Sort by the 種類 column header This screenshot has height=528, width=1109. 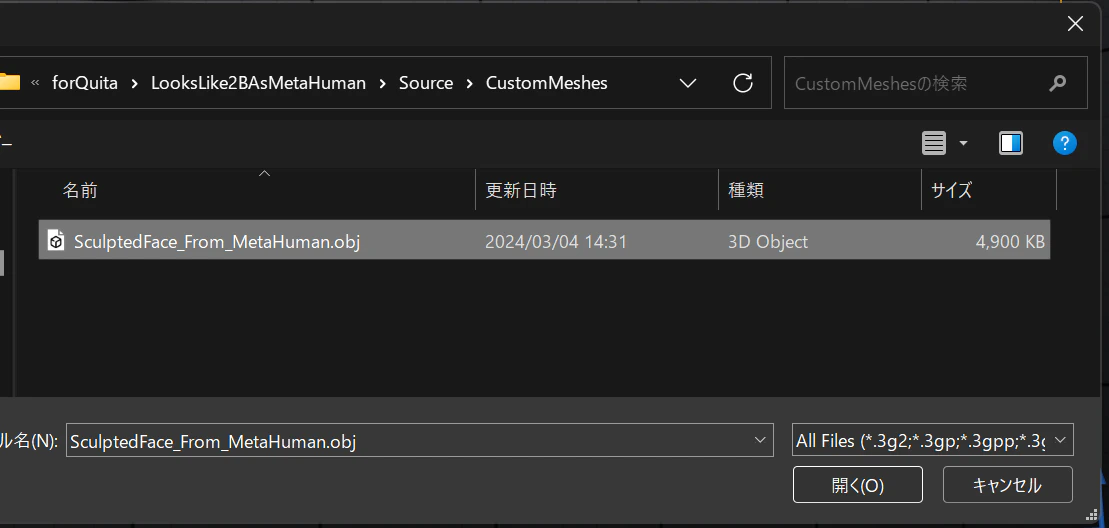[820, 190]
